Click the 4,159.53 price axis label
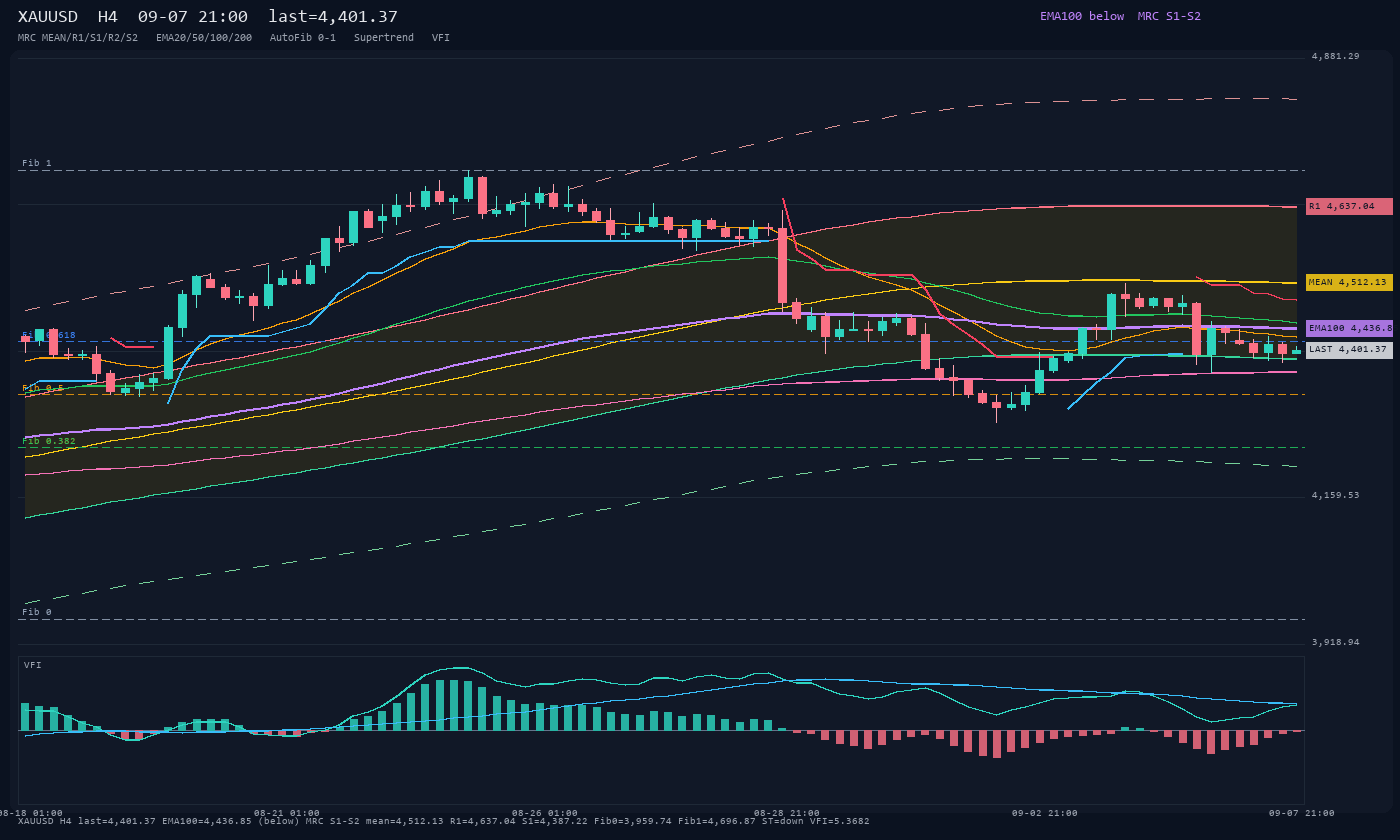This screenshot has width=1400, height=840. click(1336, 495)
